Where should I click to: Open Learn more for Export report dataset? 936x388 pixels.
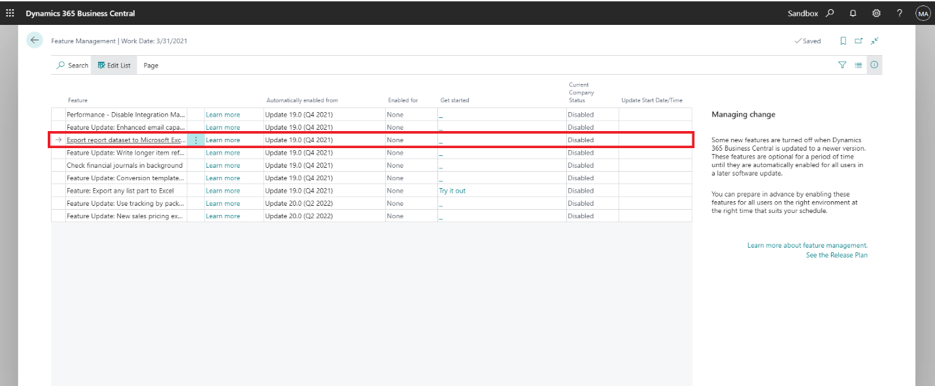223,140
